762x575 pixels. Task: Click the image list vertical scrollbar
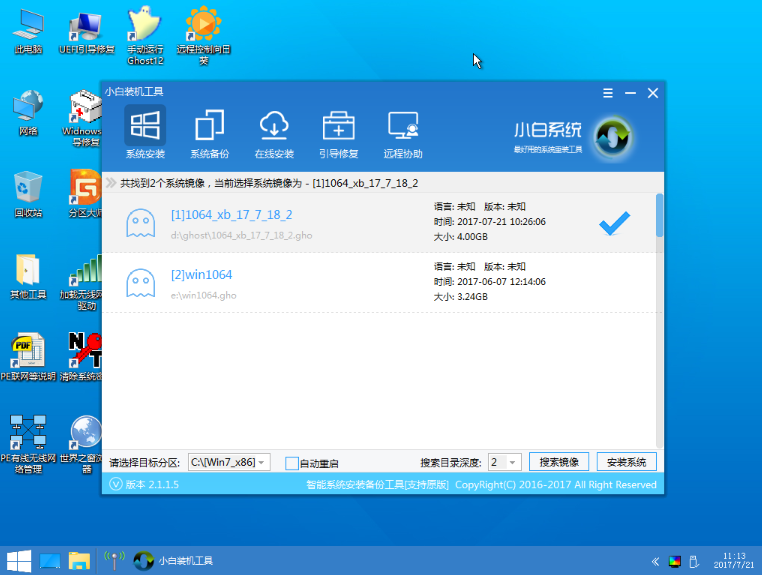pos(659,320)
